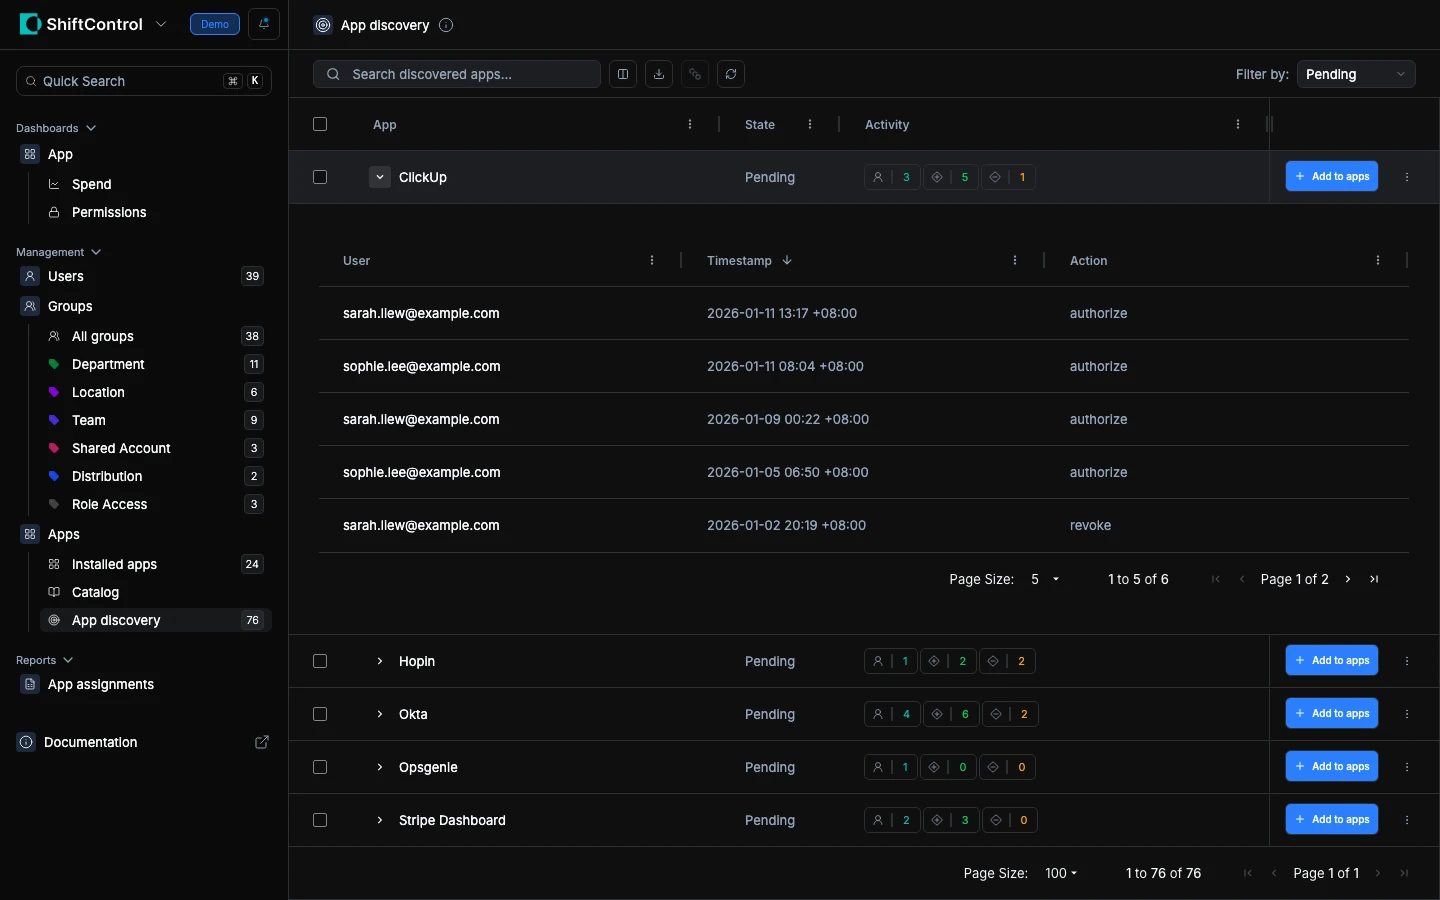Viewport: 1440px width, 900px height.
Task: Click the download export icon
Action: [x=659, y=74]
